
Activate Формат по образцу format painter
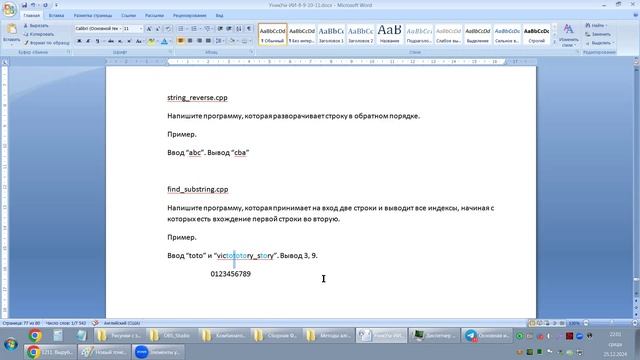coord(47,42)
